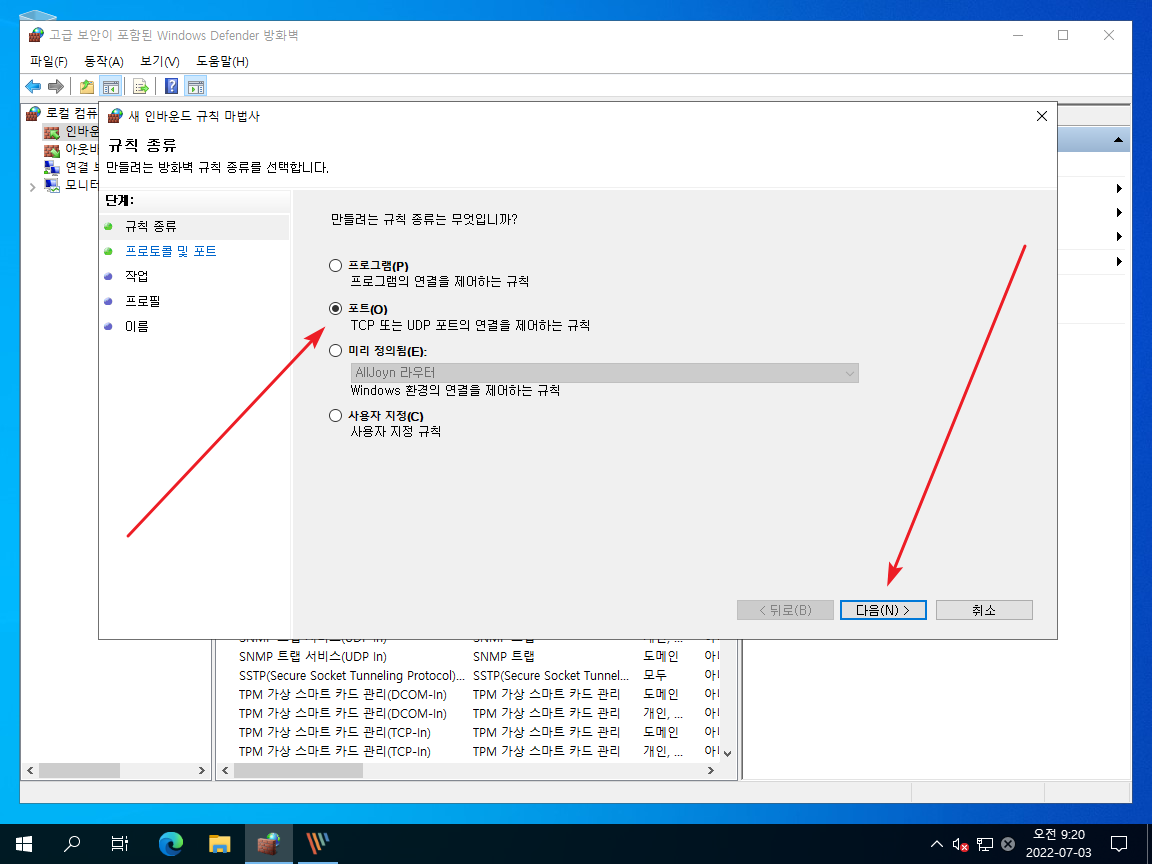Click the network tray icon
Viewport: 1152px width, 864px height.
click(x=984, y=845)
